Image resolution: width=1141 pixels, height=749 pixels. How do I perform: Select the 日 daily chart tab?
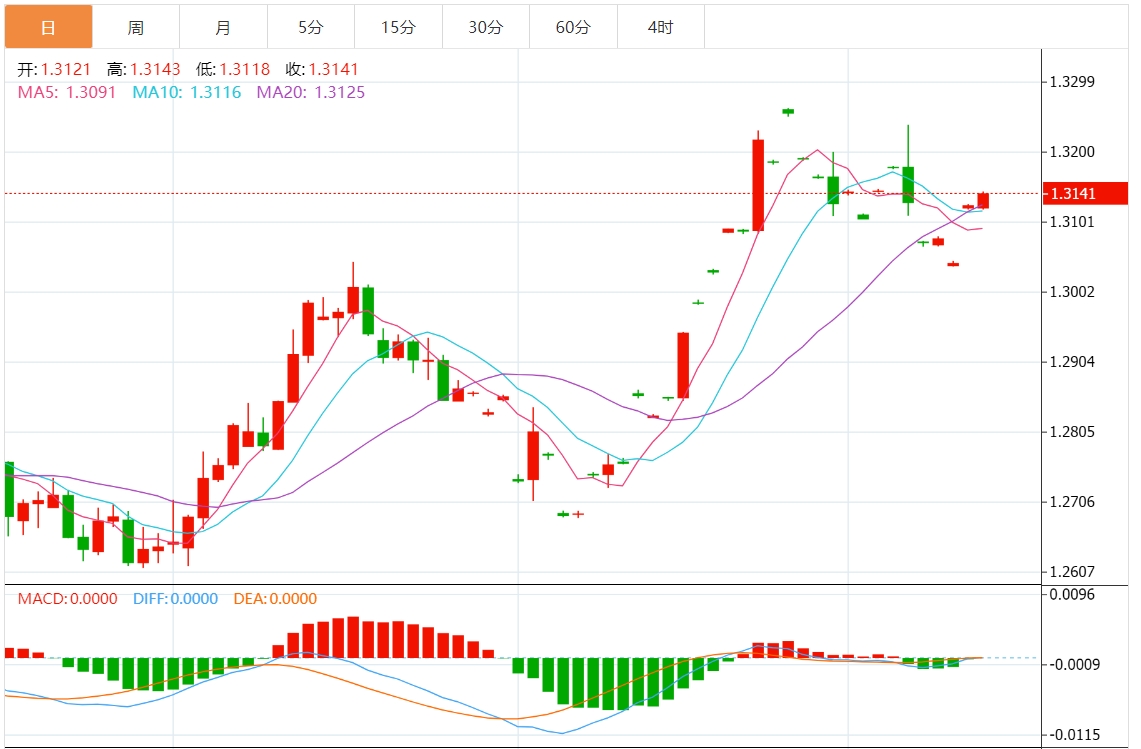pyautogui.click(x=49, y=27)
